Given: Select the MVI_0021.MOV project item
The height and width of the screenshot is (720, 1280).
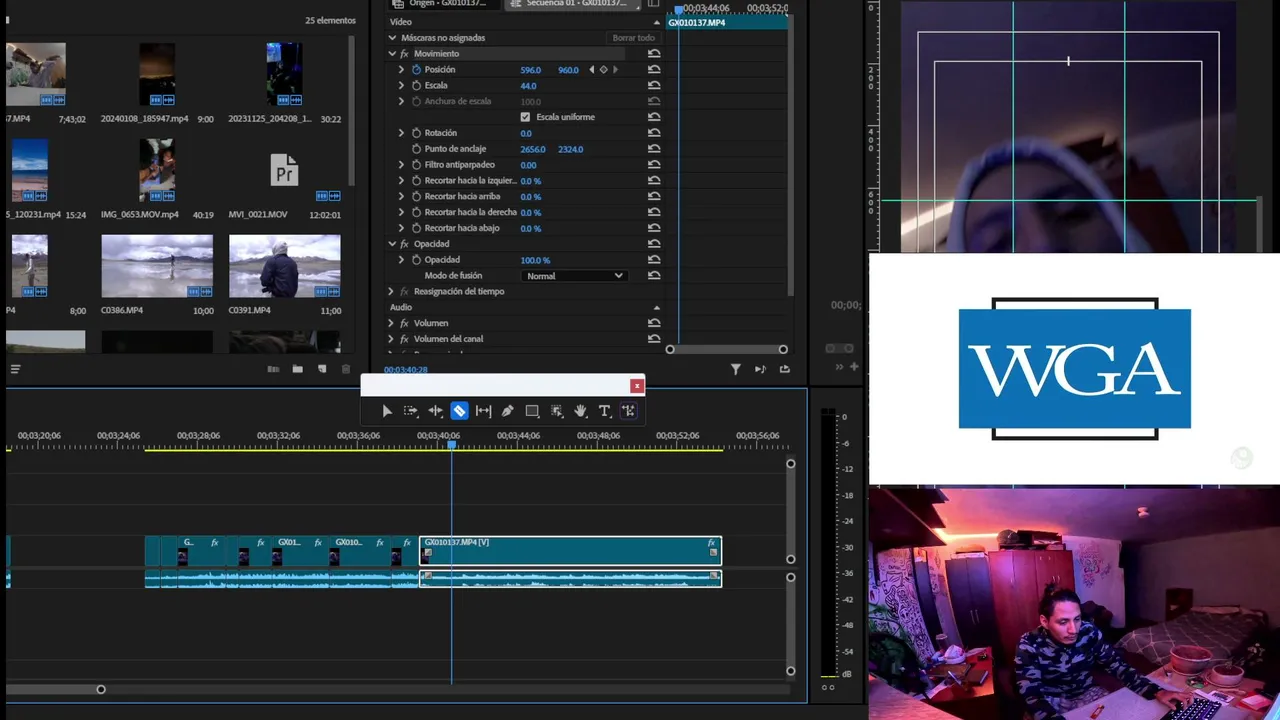Looking at the screenshot, I should pos(285,170).
